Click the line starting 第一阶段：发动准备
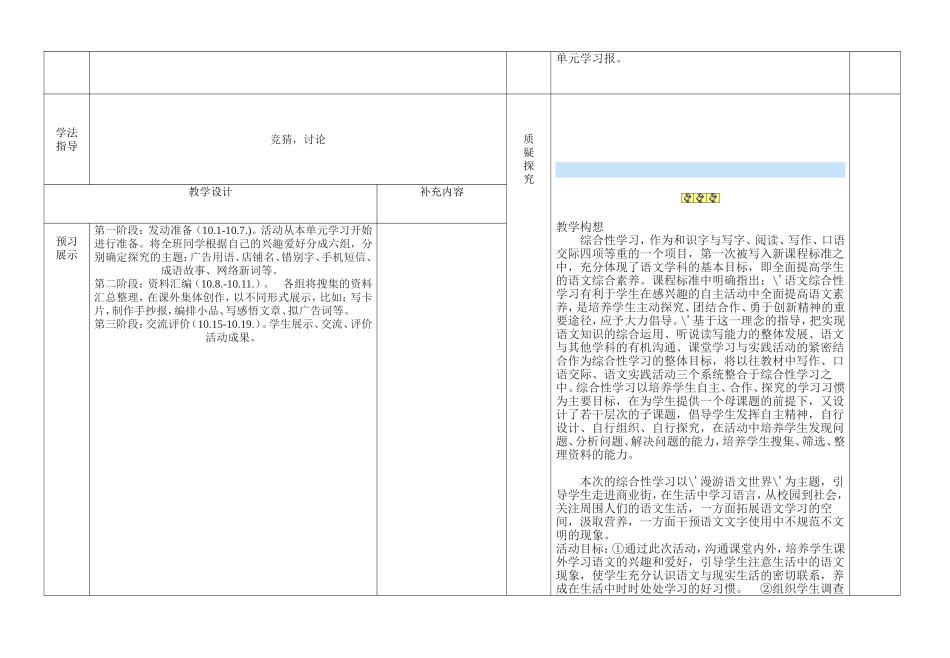Viewport: 950px width, 658px height. [x=233, y=230]
